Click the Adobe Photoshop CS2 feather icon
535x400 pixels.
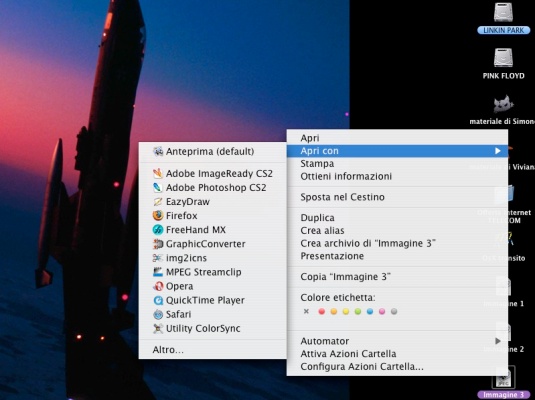pos(158,187)
